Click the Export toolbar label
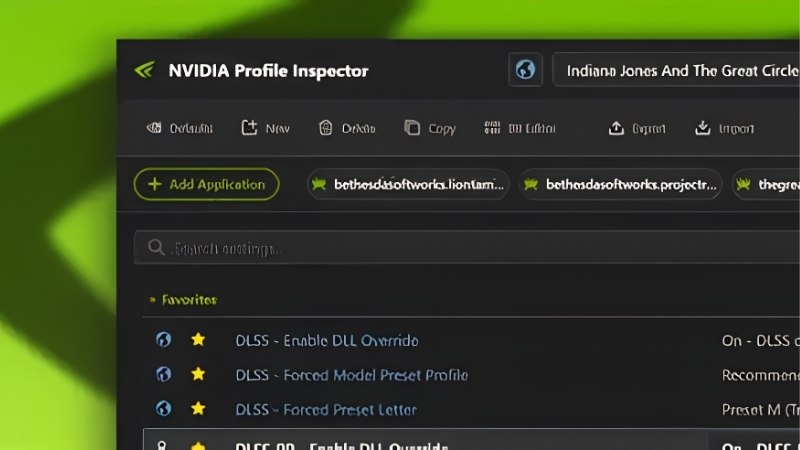The width and height of the screenshot is (800, 450). coord(649,129)
